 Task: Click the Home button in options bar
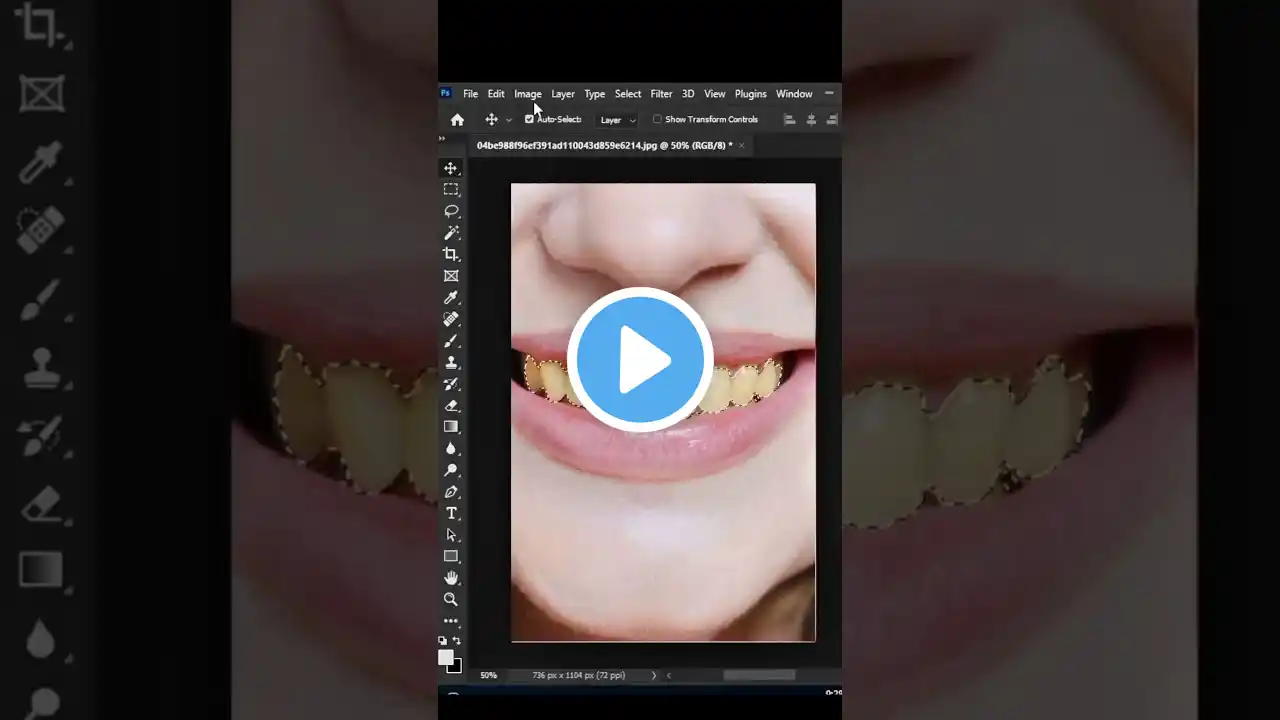(457, 119)
